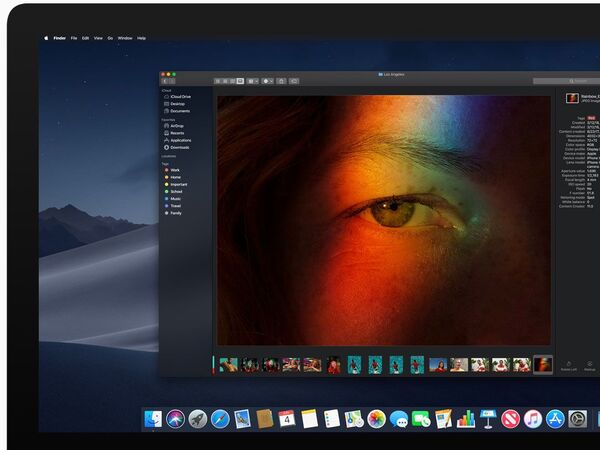Screen dimensions: 600x450
Task: Select AirDrop in the Favorites sidebar
Action: click(x=178, y=125)
